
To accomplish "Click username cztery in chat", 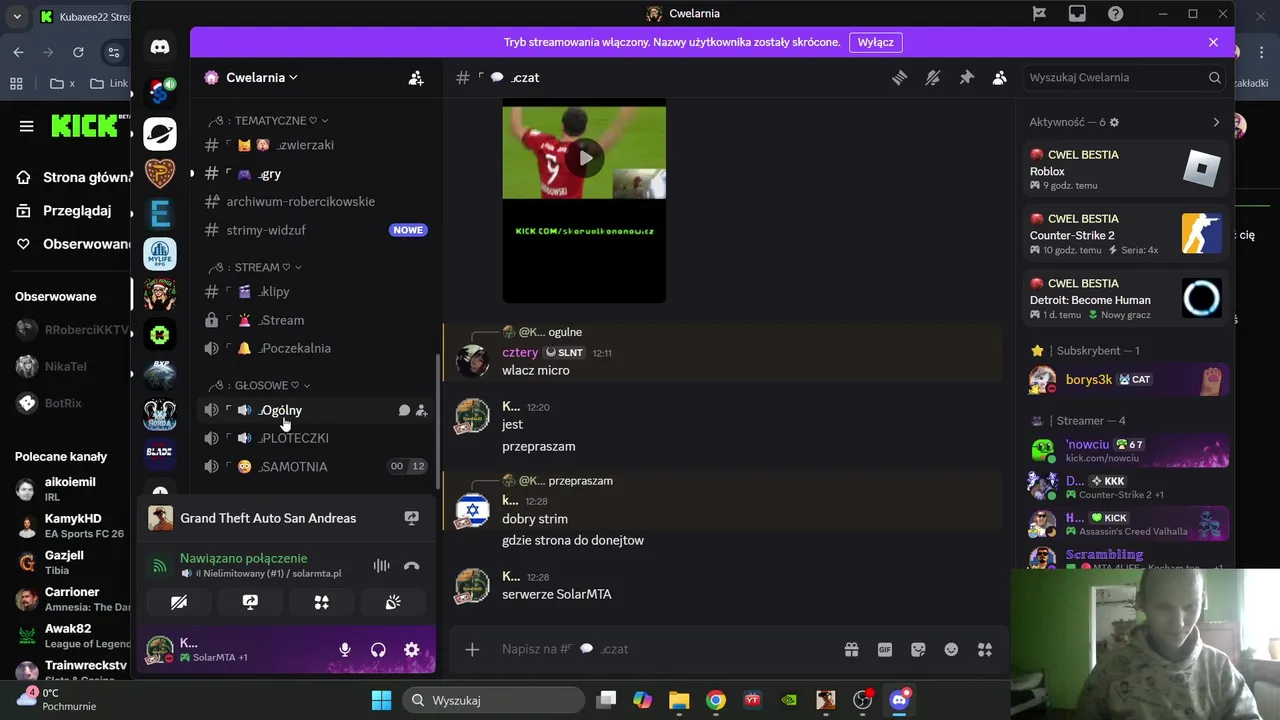I will pos(520,353).
